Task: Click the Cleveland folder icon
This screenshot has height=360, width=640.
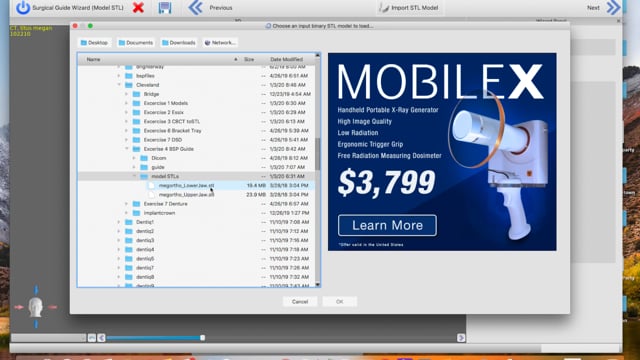Action: click(x=129, y=85)
